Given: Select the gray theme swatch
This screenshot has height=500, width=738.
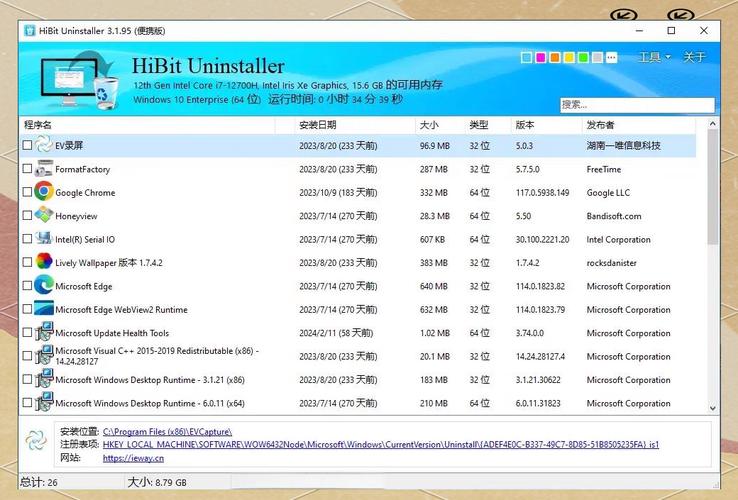Looking at the screenshot, I should pos(597,57).
